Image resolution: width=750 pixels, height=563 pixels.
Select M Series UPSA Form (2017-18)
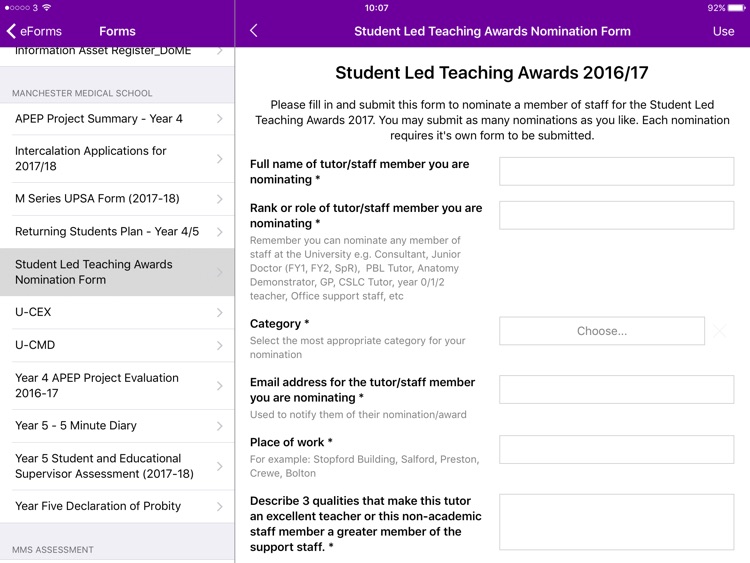117,199
